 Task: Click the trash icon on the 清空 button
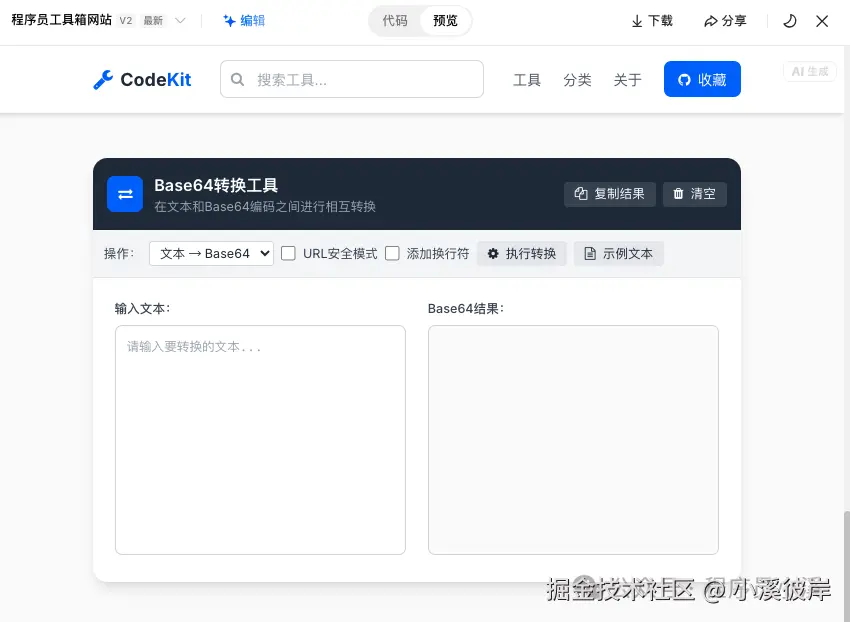click(x=677, y=193)
